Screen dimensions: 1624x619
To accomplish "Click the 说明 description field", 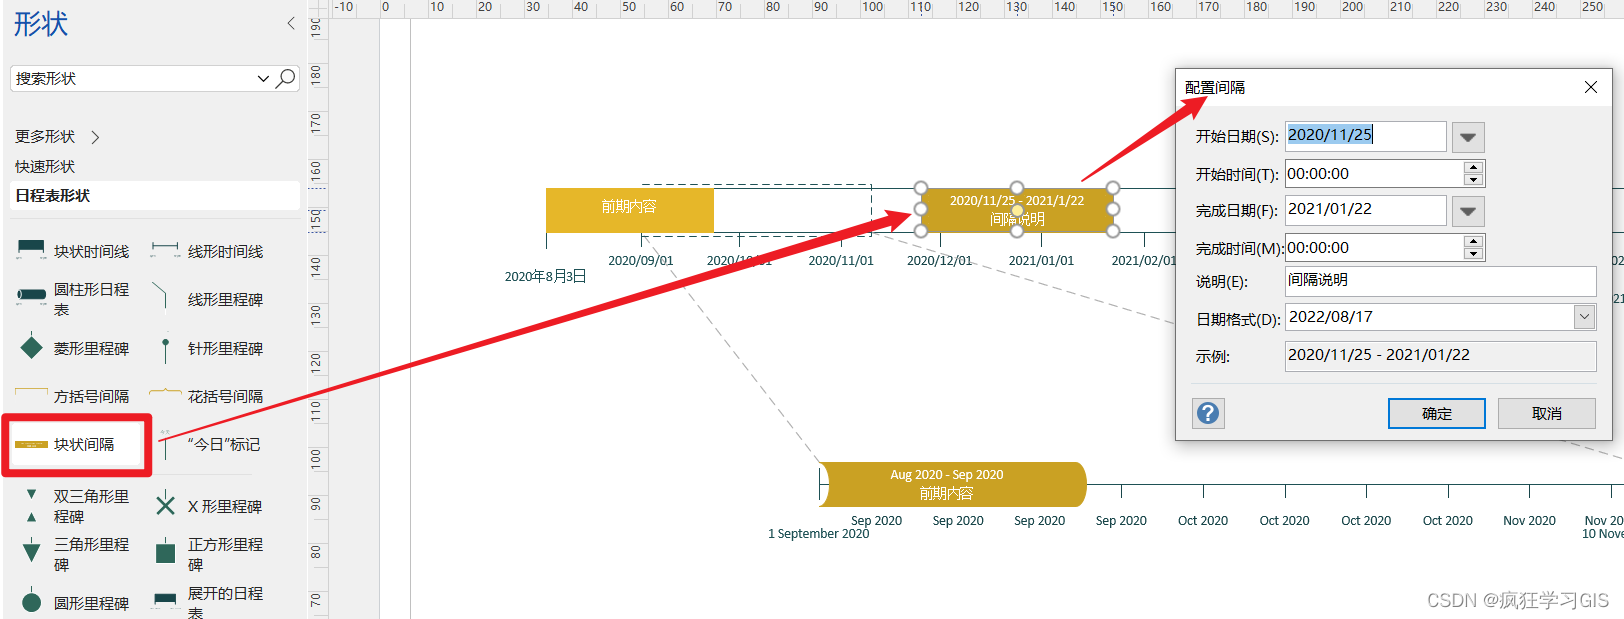I will click(x=1440, y=281).
